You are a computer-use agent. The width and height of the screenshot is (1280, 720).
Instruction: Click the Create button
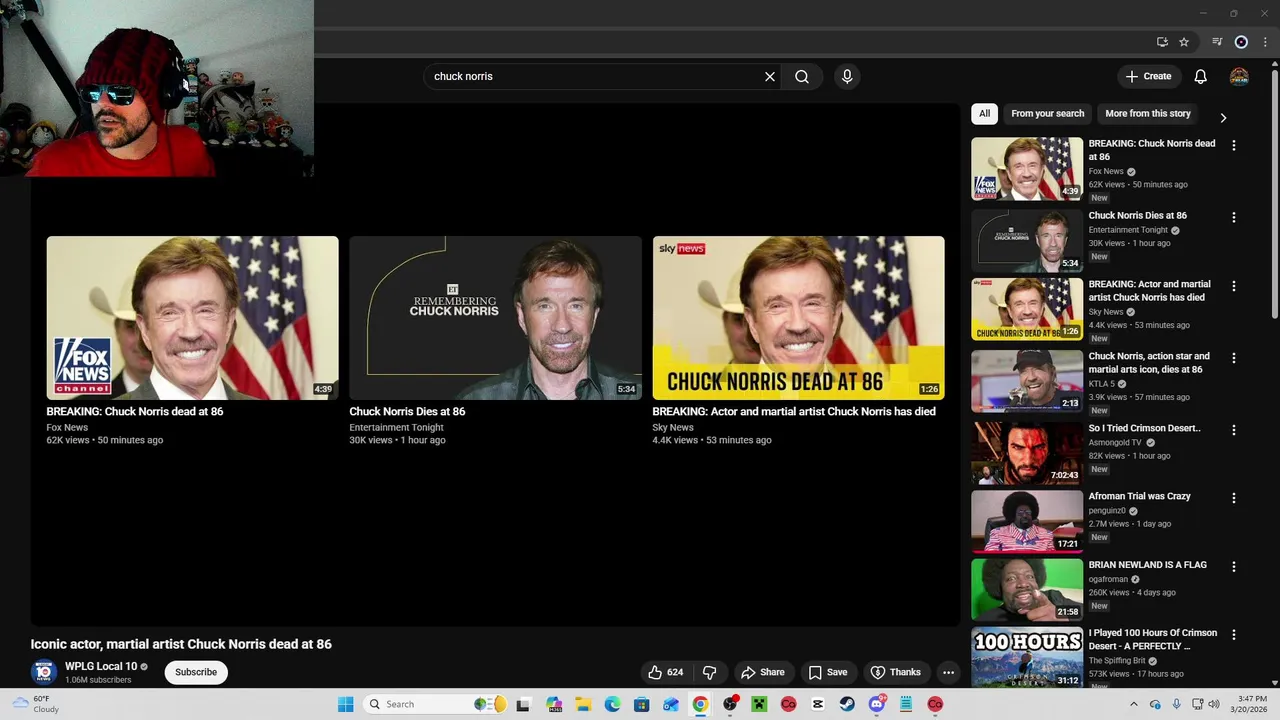(x=1148, y=76)
